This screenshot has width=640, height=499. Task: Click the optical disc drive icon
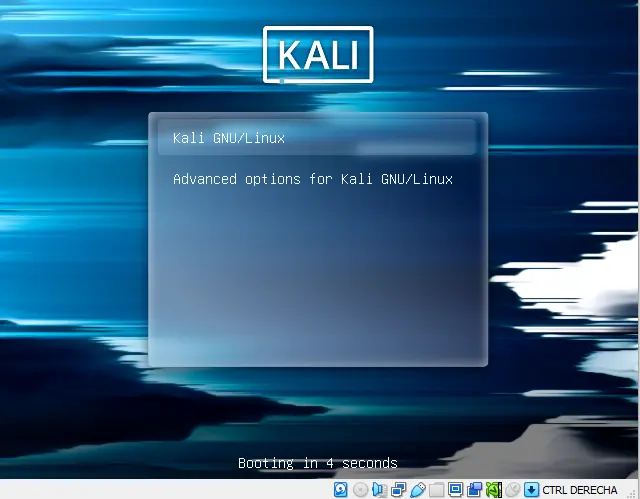coord(360,490)
